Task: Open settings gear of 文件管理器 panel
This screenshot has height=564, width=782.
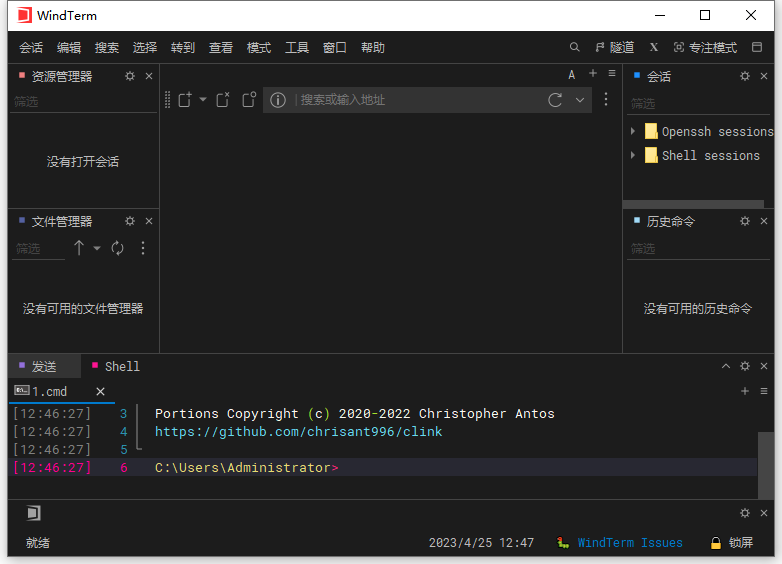Action: pos(130,221)
